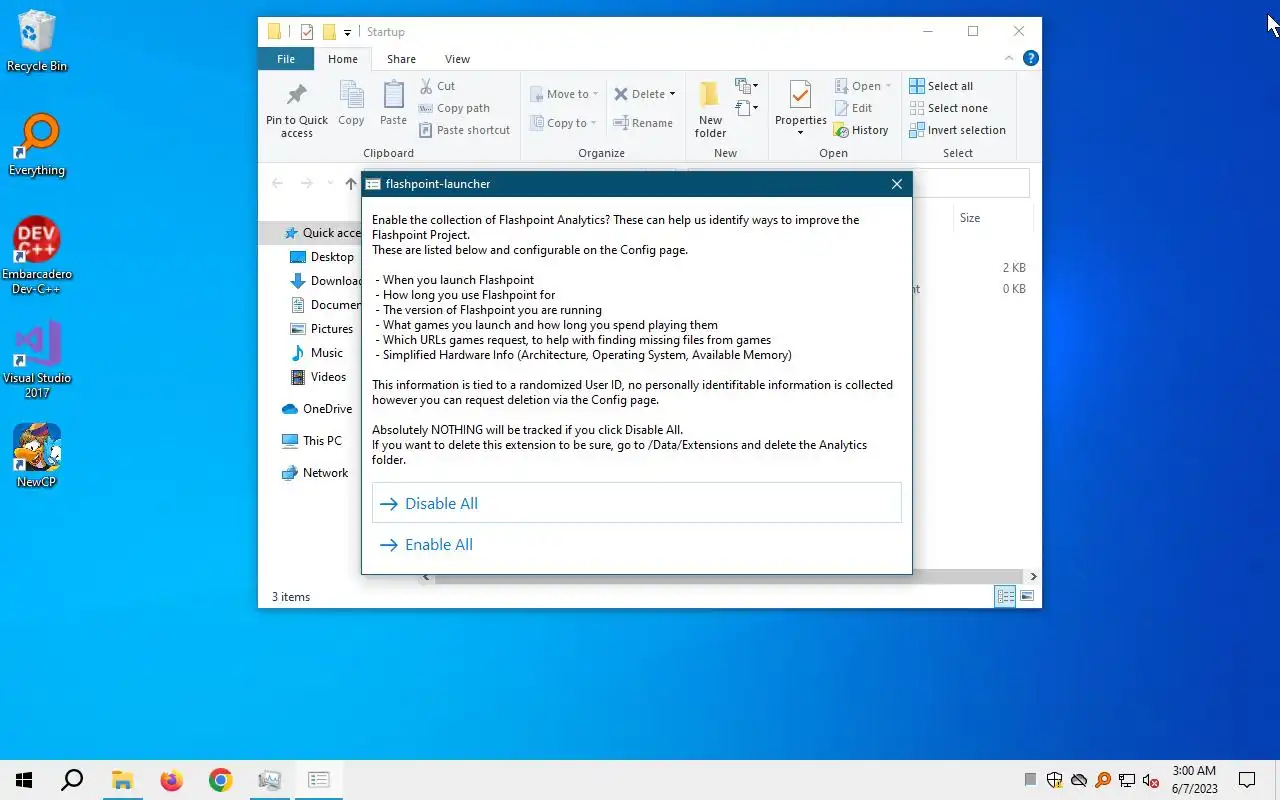Open the Easy access dropdown icon
1280x800 pixels.
tap(746, 107)
